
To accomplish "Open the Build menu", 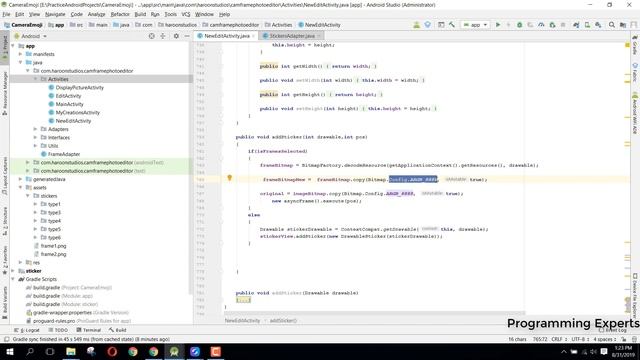I will [x=140, y=14].
